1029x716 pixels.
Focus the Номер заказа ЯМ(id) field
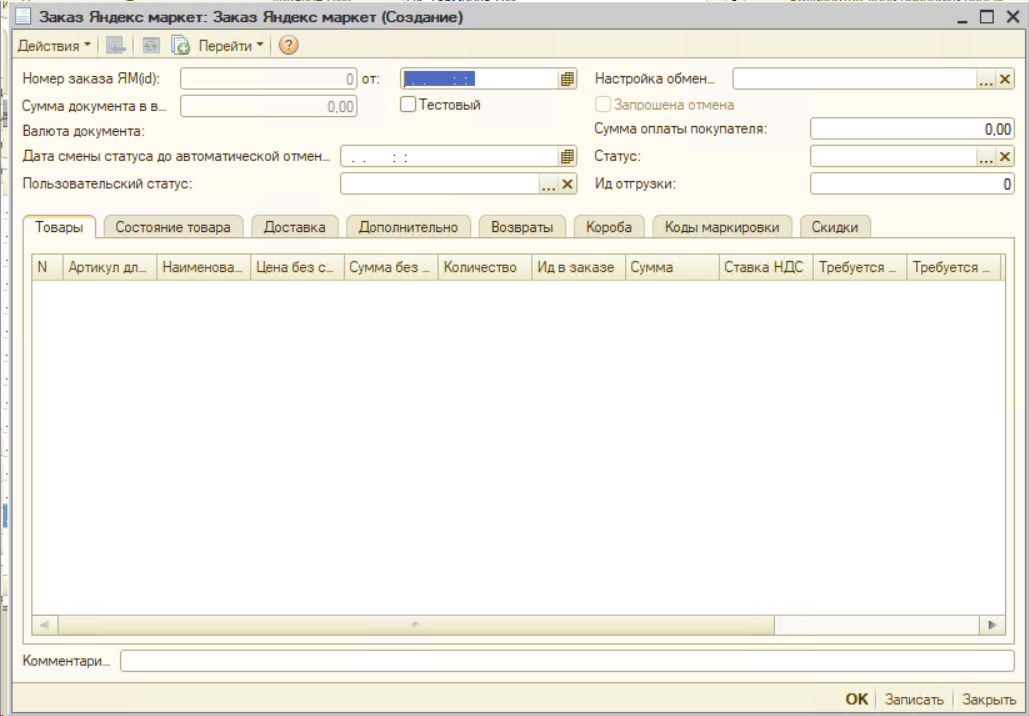(x=268, y=79)
